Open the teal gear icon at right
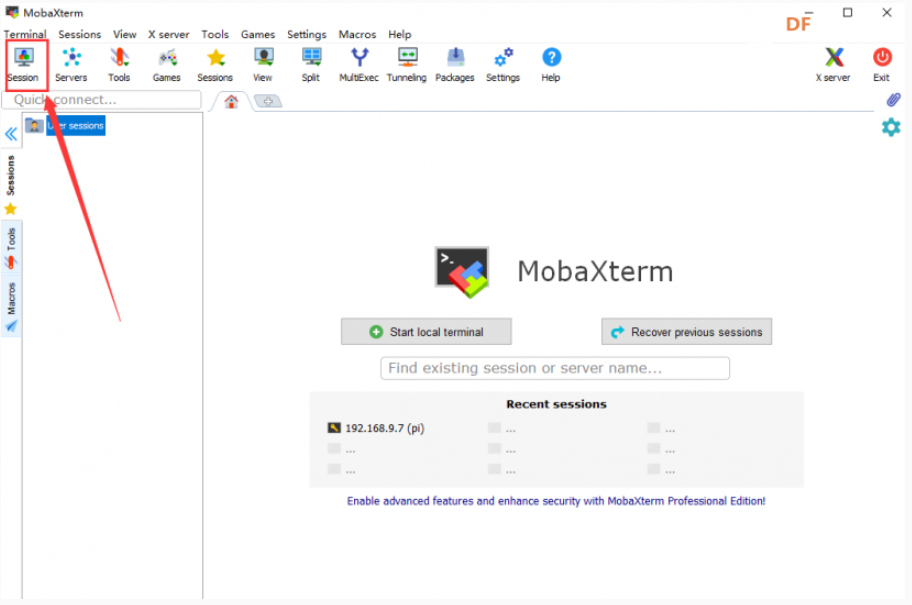The height and width of the screenshot is (605, 912). 891,127
